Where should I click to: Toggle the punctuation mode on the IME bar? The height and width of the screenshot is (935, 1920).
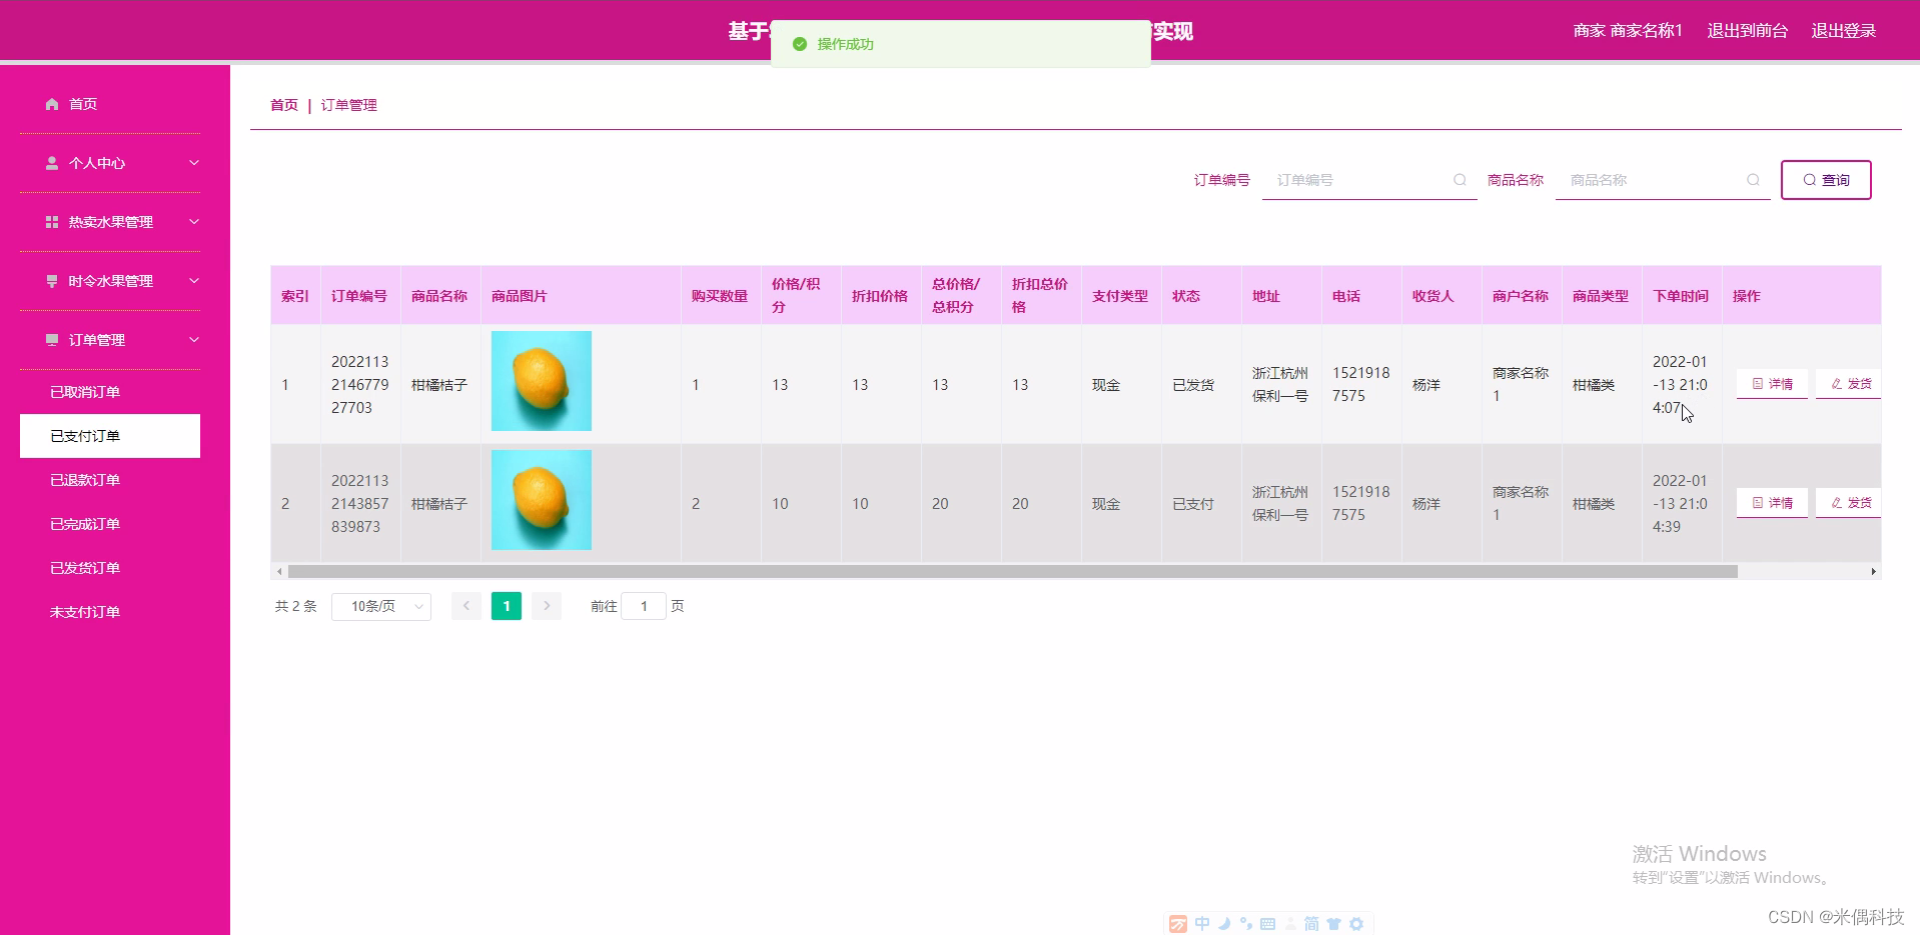1246,923
